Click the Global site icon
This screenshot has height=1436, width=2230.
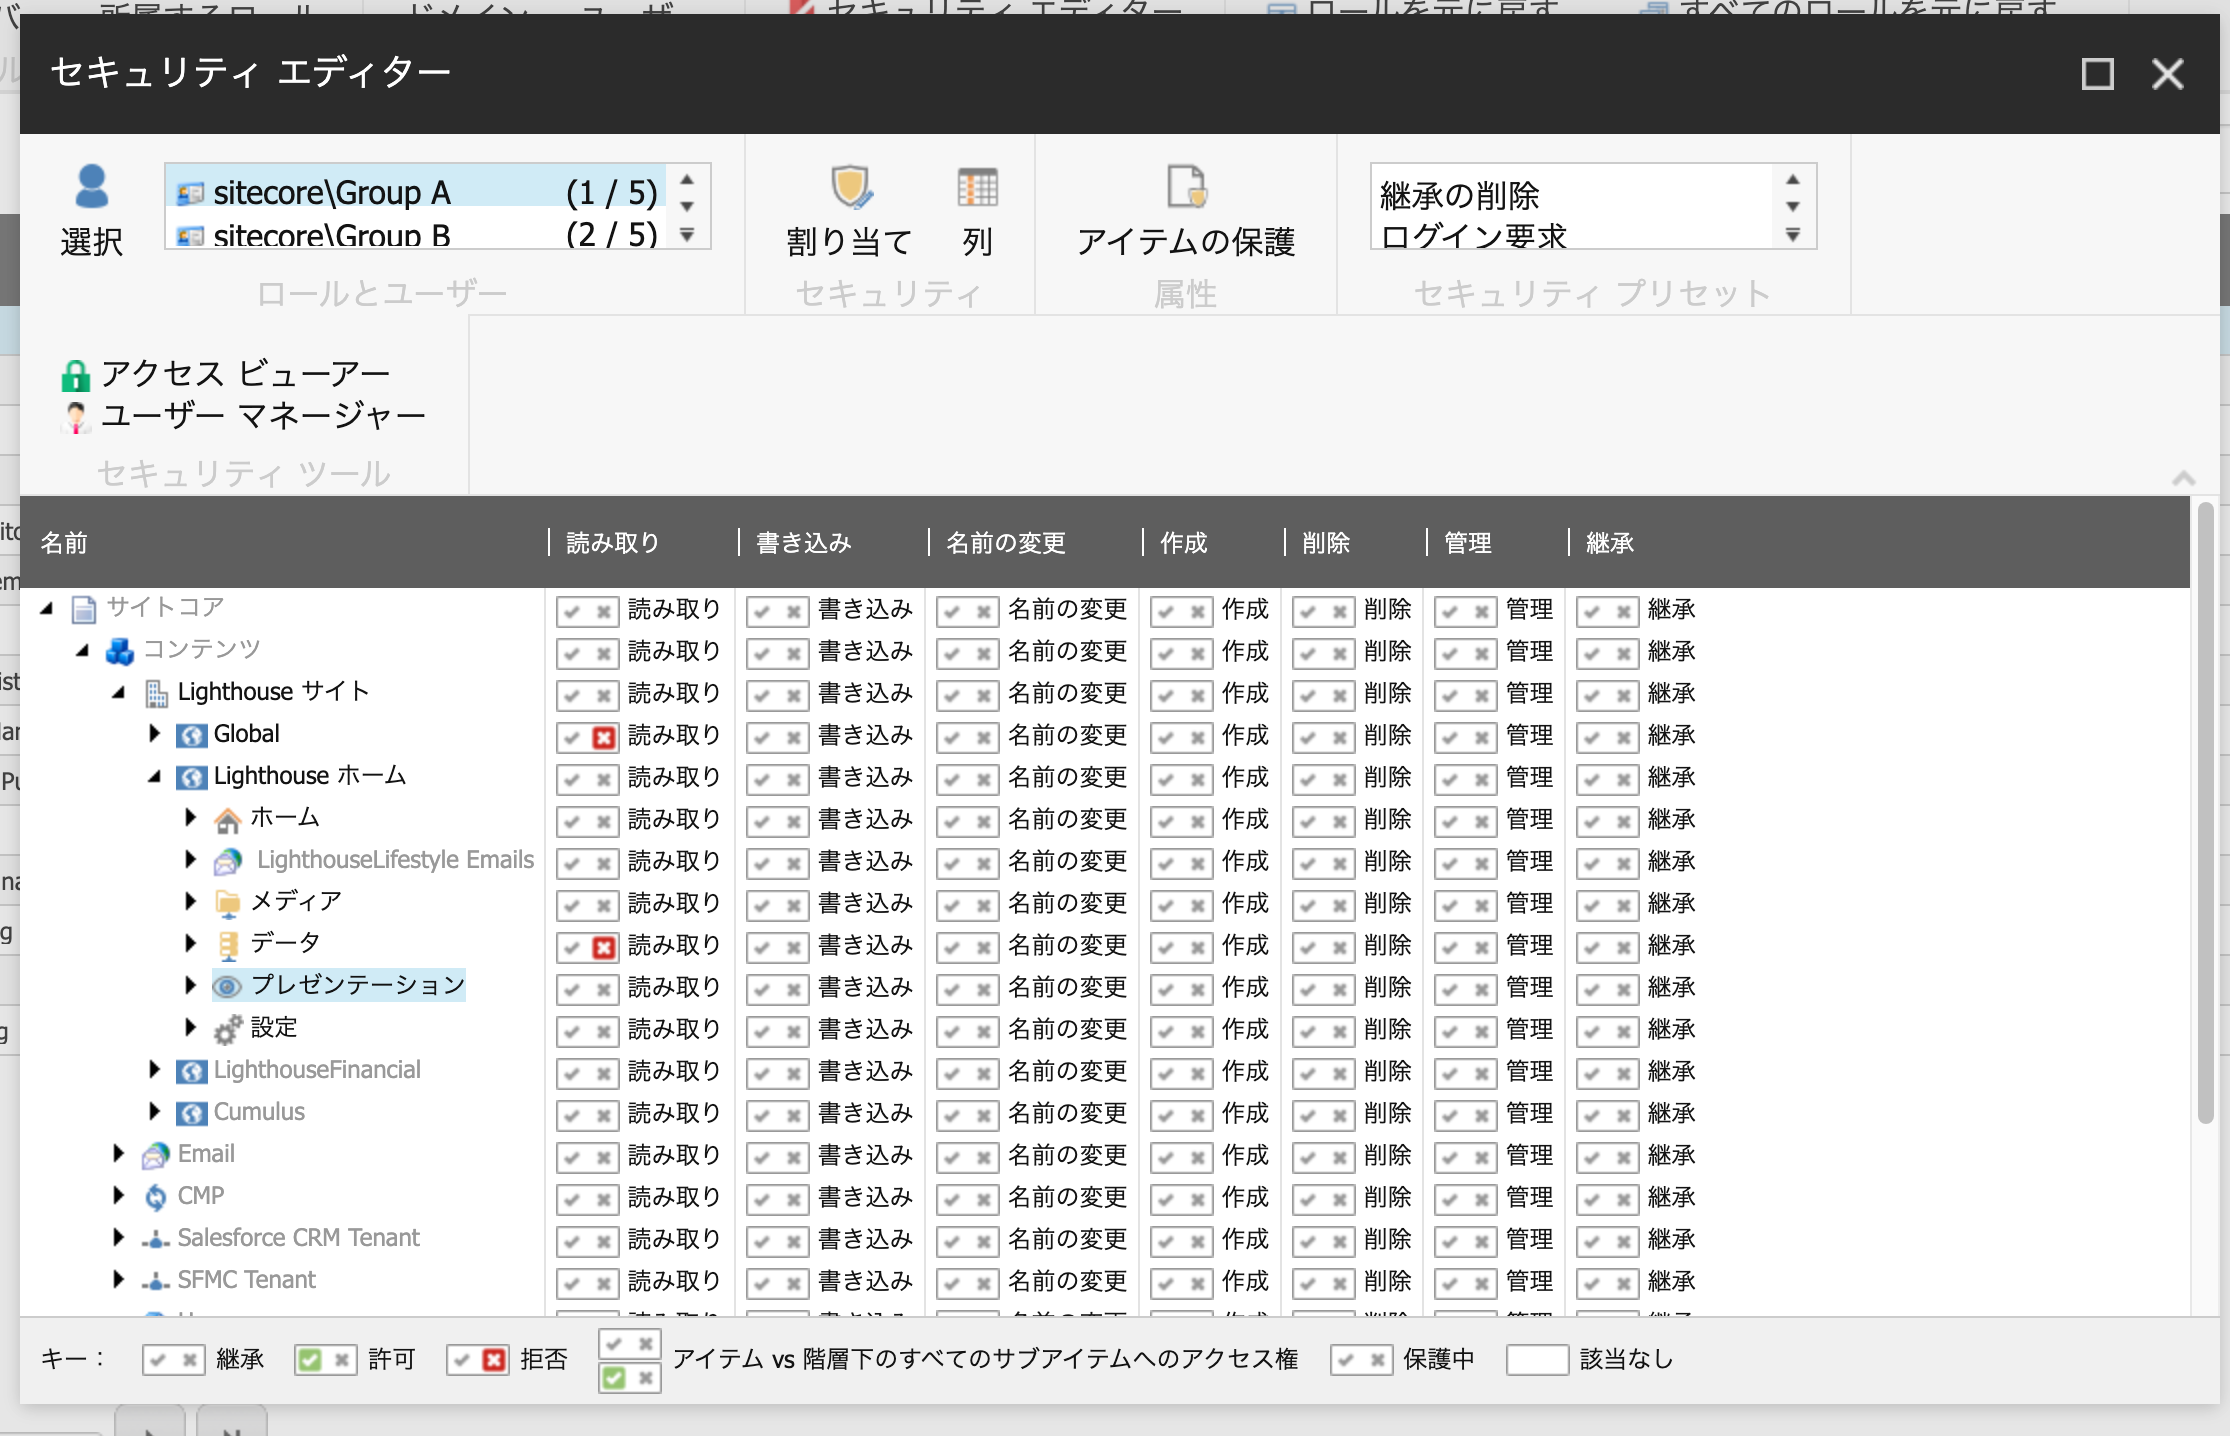pyautogui.click(x=192, y=735)
